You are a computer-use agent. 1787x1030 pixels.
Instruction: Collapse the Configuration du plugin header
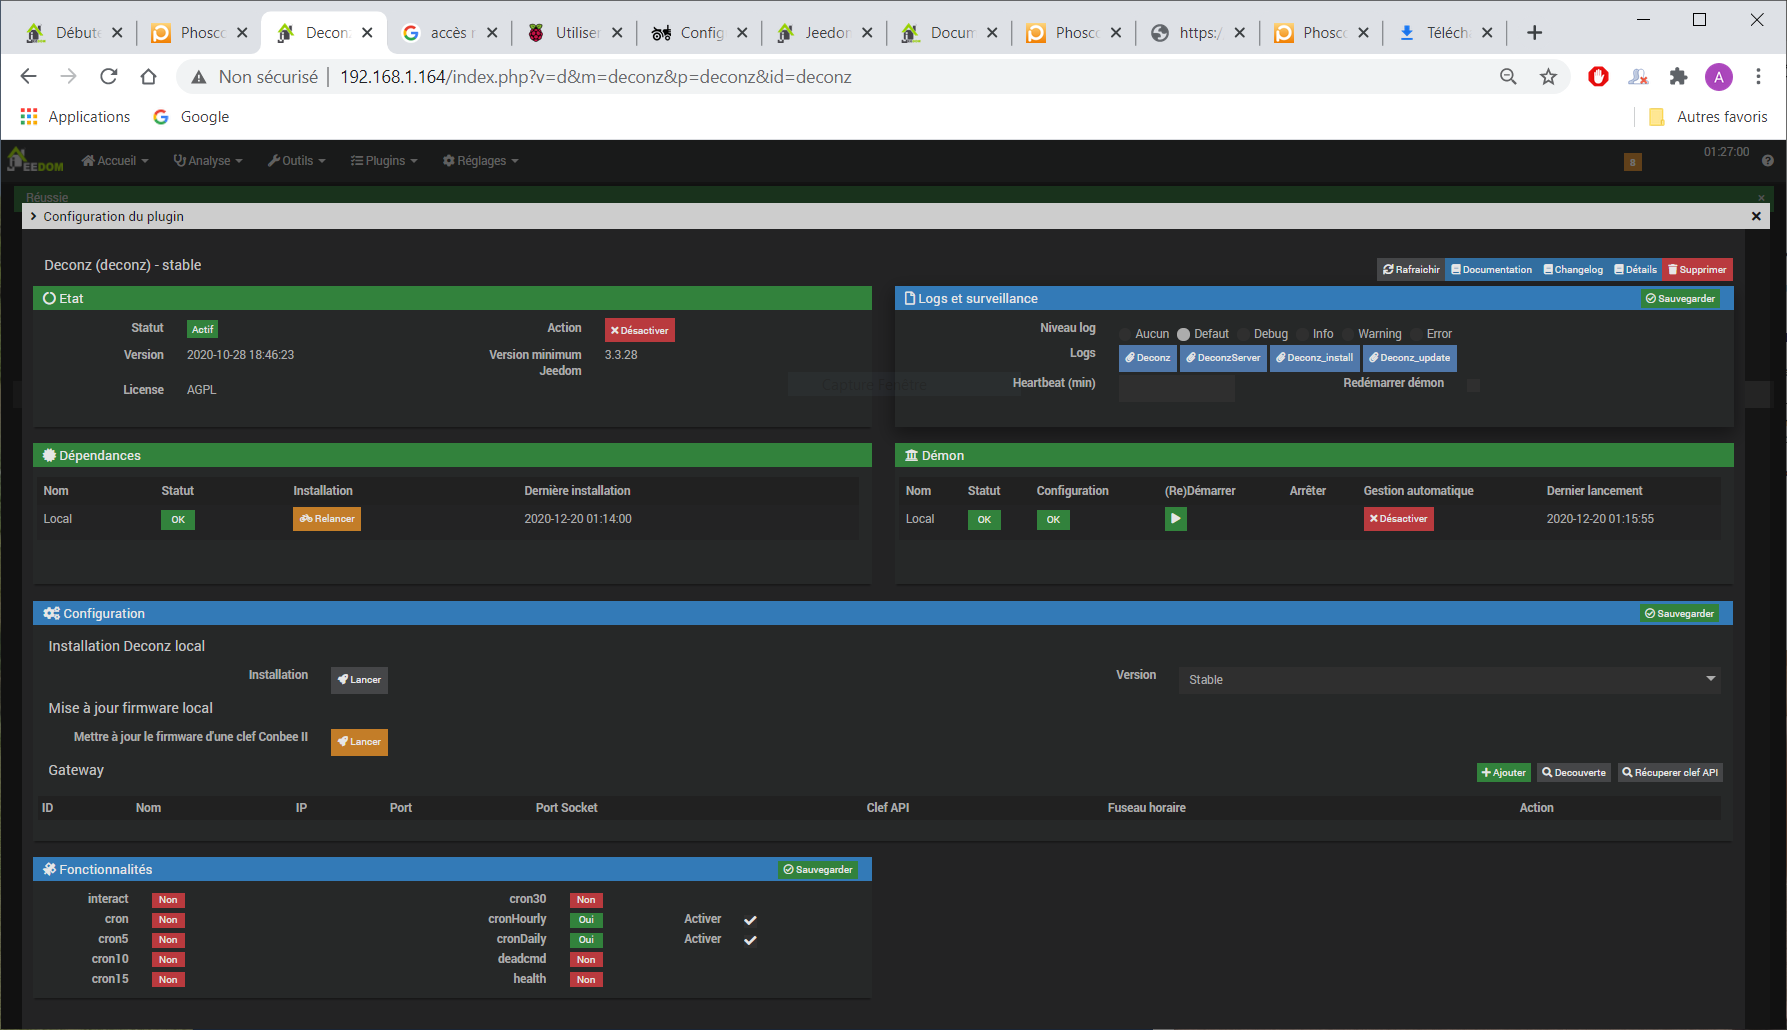click(x=108, y=216)
